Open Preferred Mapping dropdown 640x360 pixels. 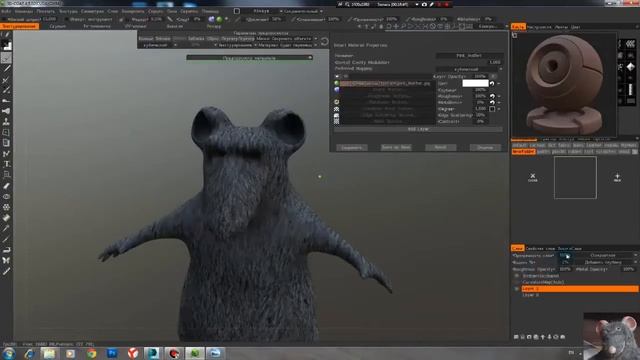click(x=469, y=69)
